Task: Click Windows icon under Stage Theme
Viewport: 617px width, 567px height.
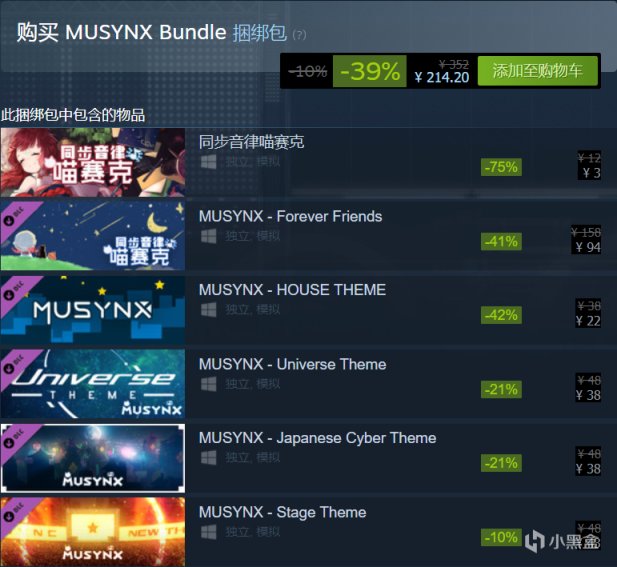Action: pyautogui.click(x=209, y=532)
